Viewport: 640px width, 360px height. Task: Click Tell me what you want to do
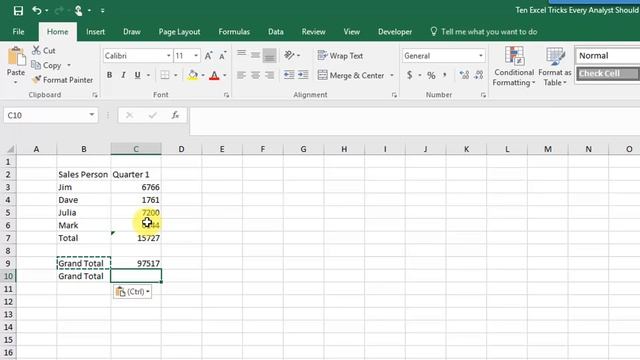pos(484,32)
